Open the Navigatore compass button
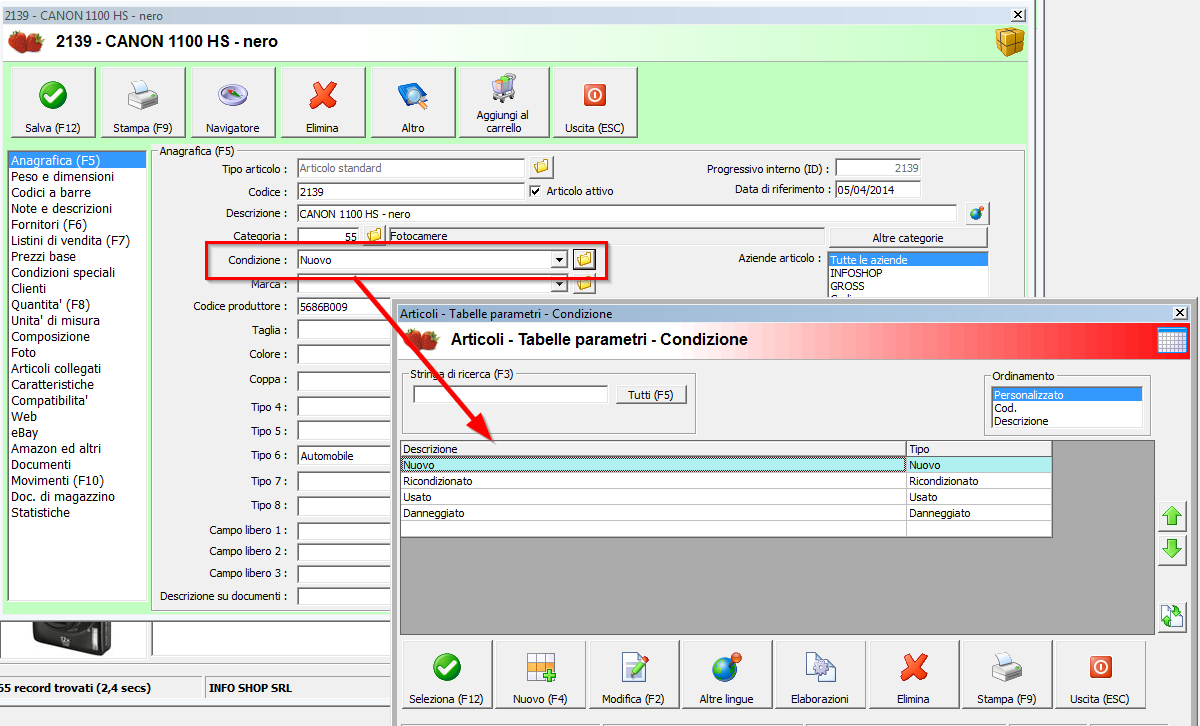Screen dimensions: 1200x726 [x=233, y=103]
